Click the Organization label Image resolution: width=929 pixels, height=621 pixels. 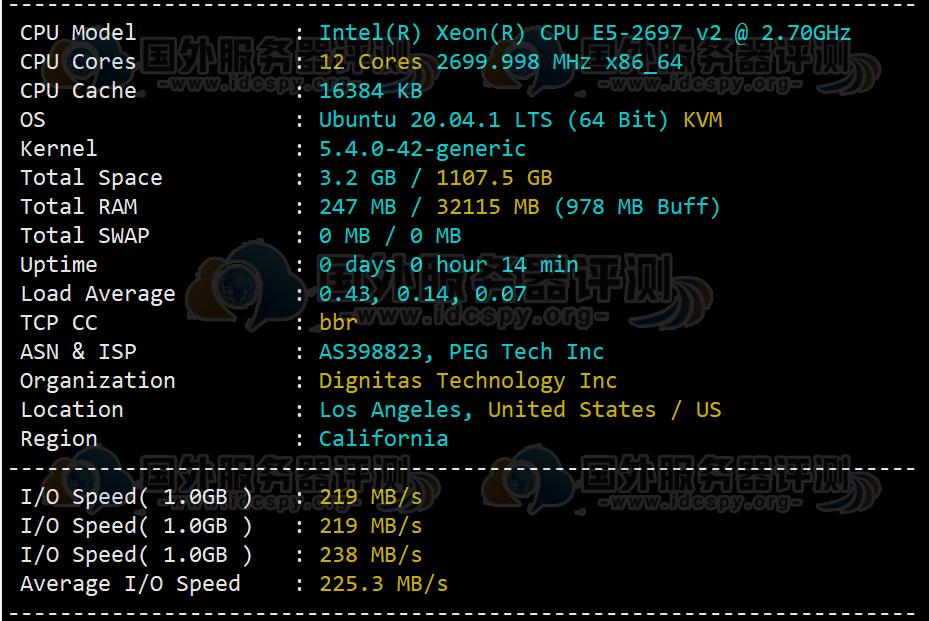[x=98, y=381]
